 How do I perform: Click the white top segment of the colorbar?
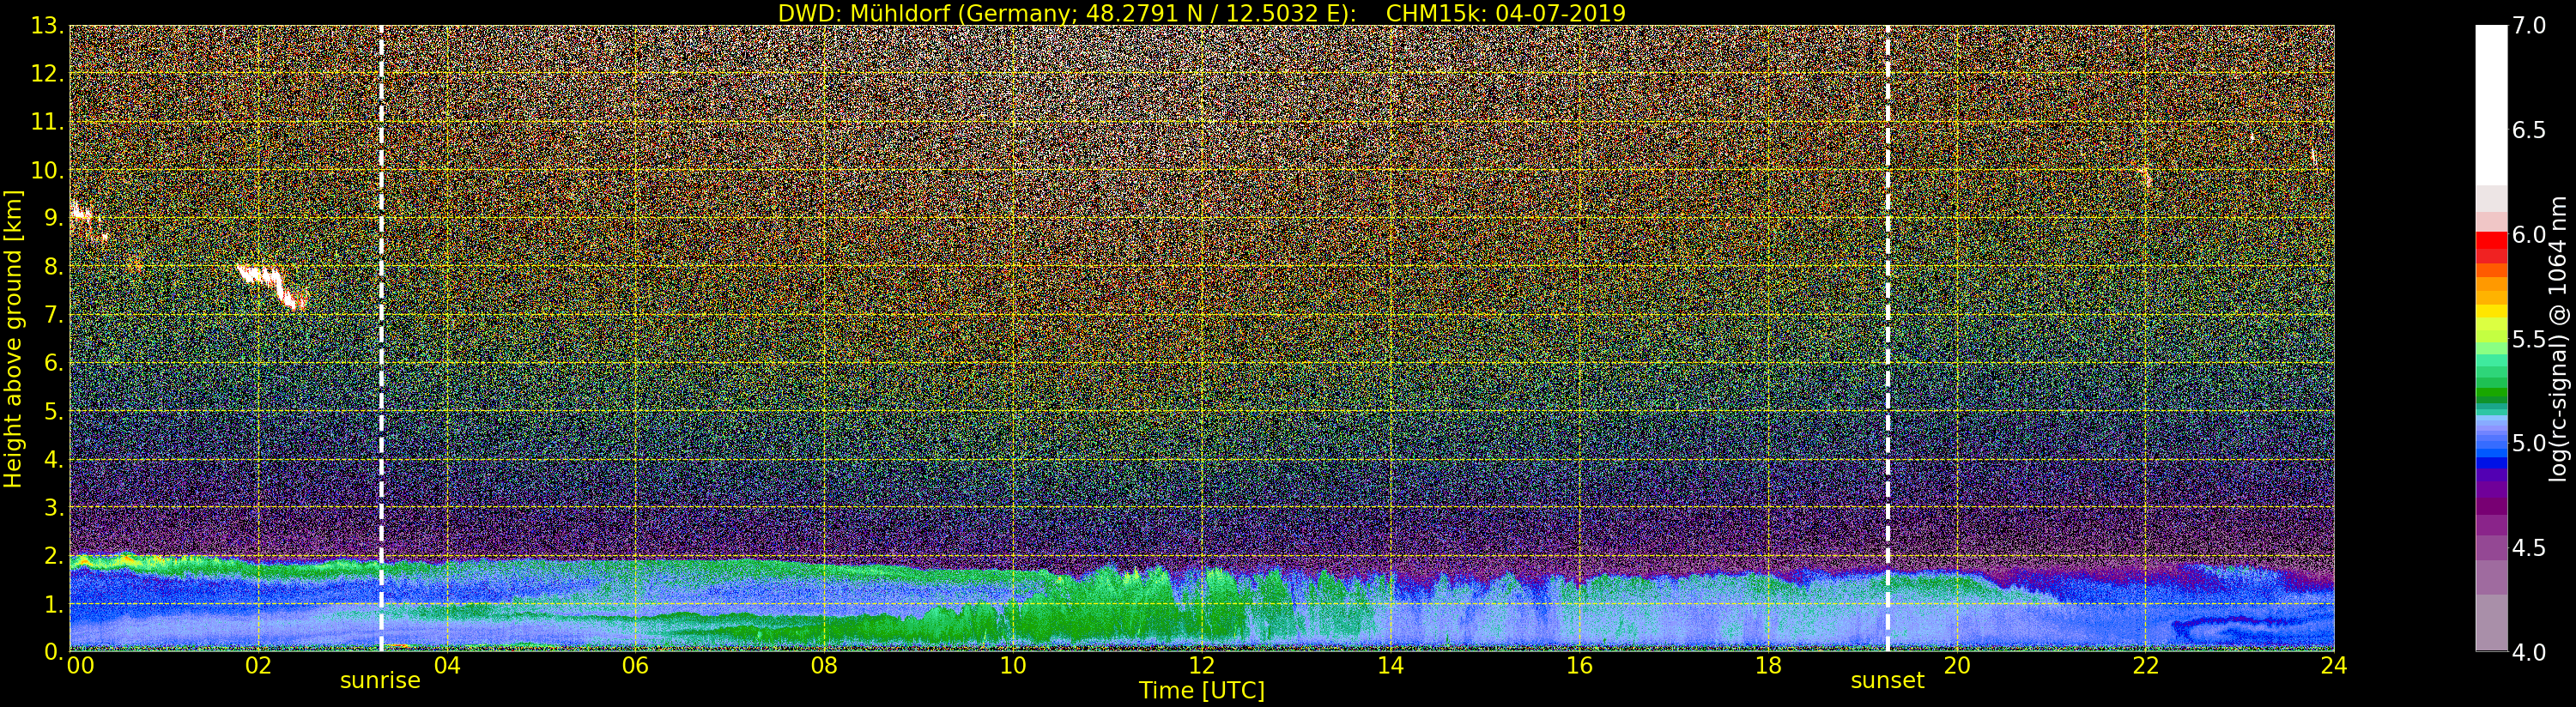point(2491,105)
